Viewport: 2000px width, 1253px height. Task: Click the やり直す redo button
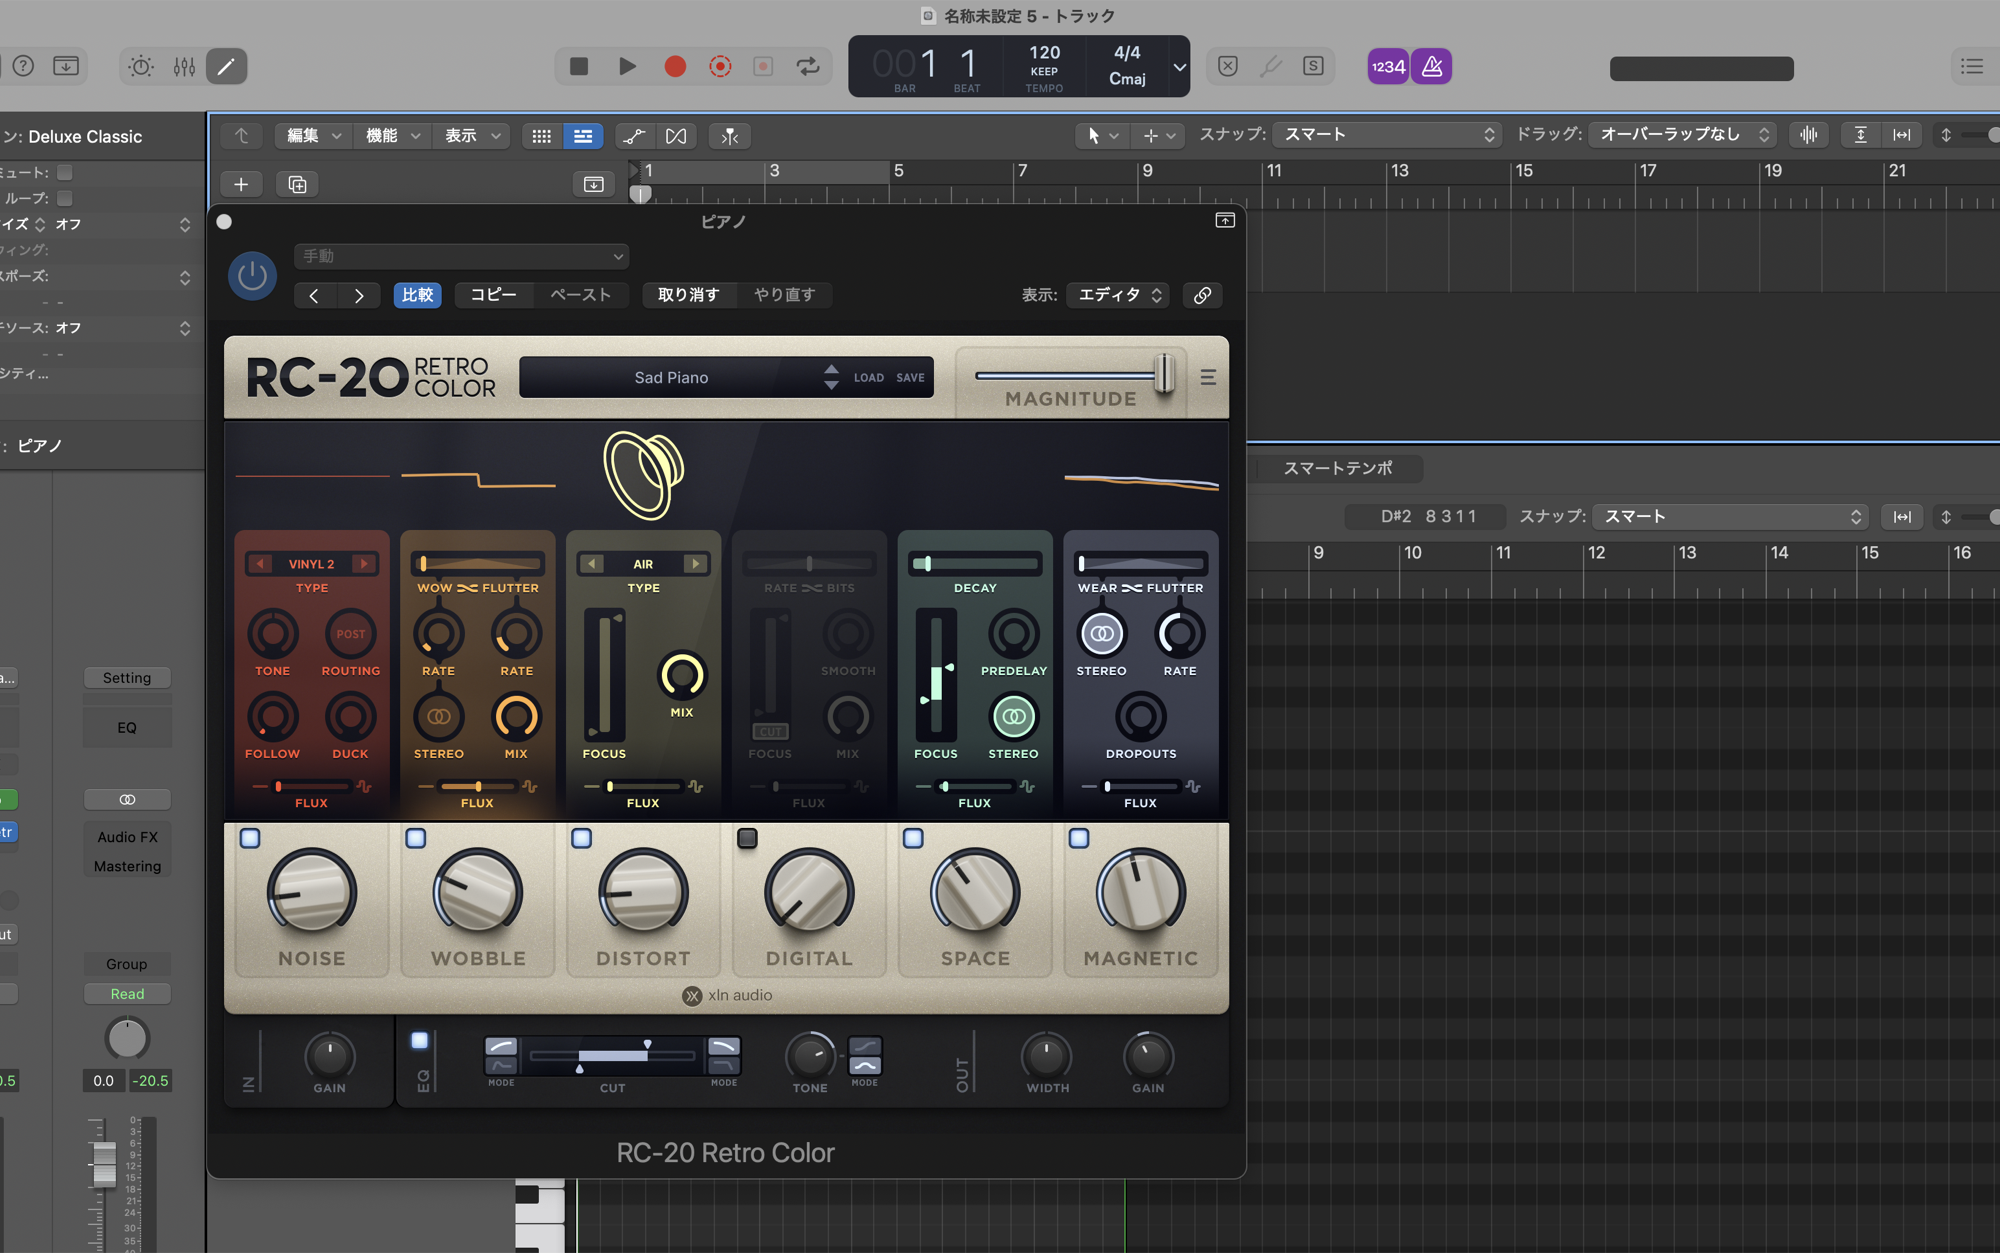click(784, 295)
